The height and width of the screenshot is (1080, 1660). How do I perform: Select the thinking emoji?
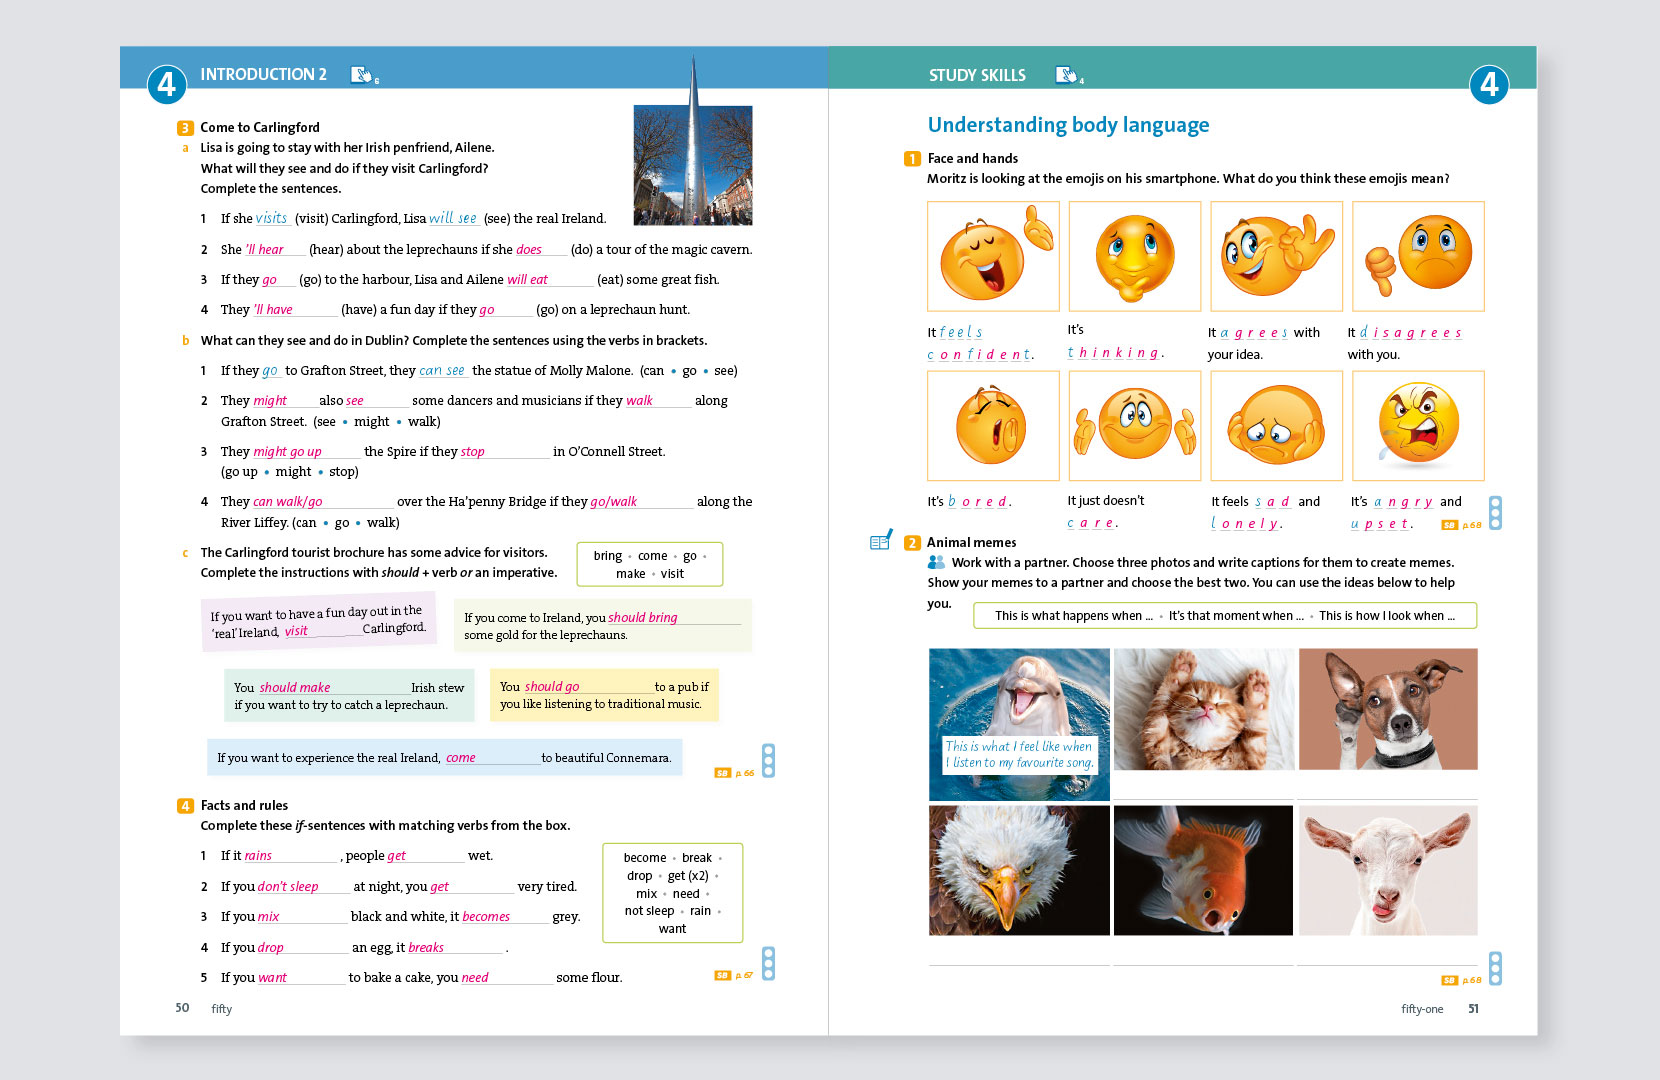pyautogui.click(x=1134, y=256)
